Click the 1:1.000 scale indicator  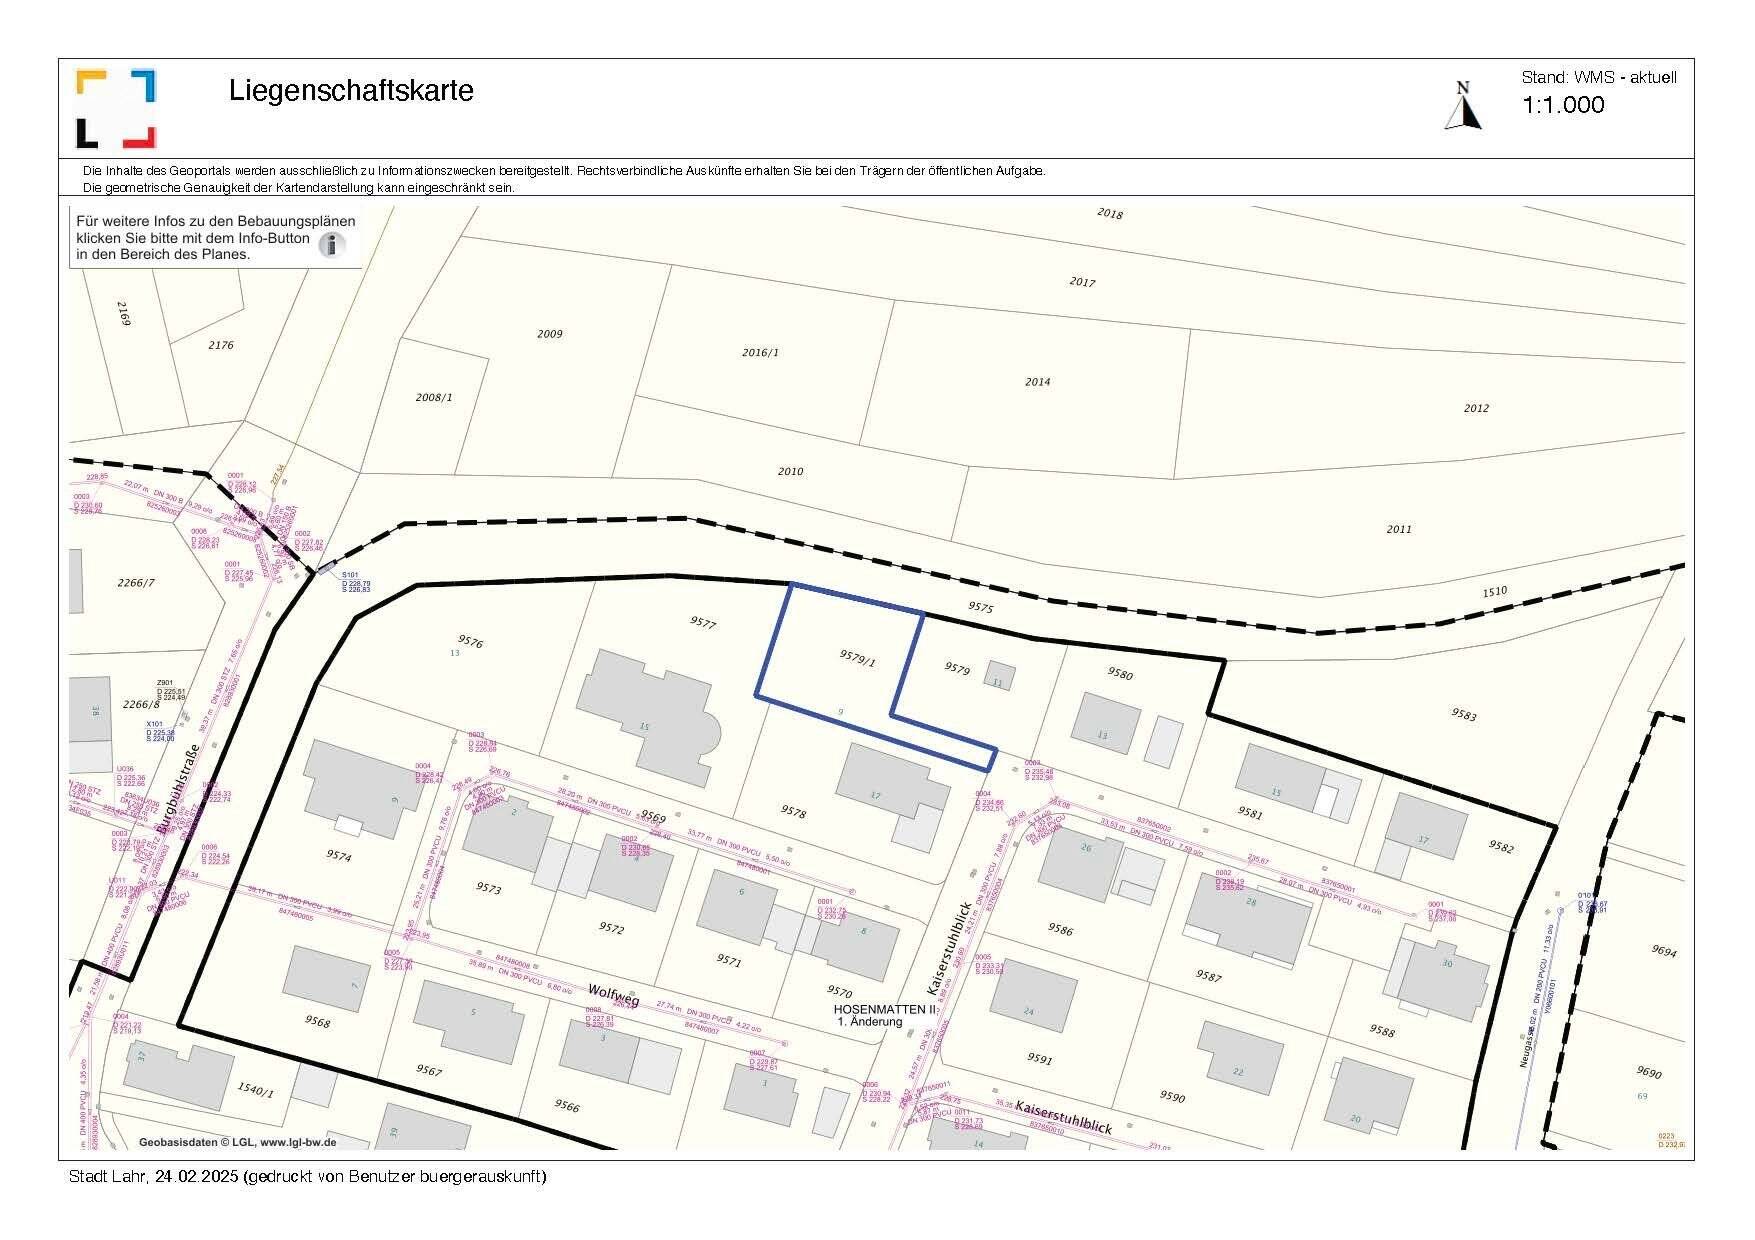1562,105
